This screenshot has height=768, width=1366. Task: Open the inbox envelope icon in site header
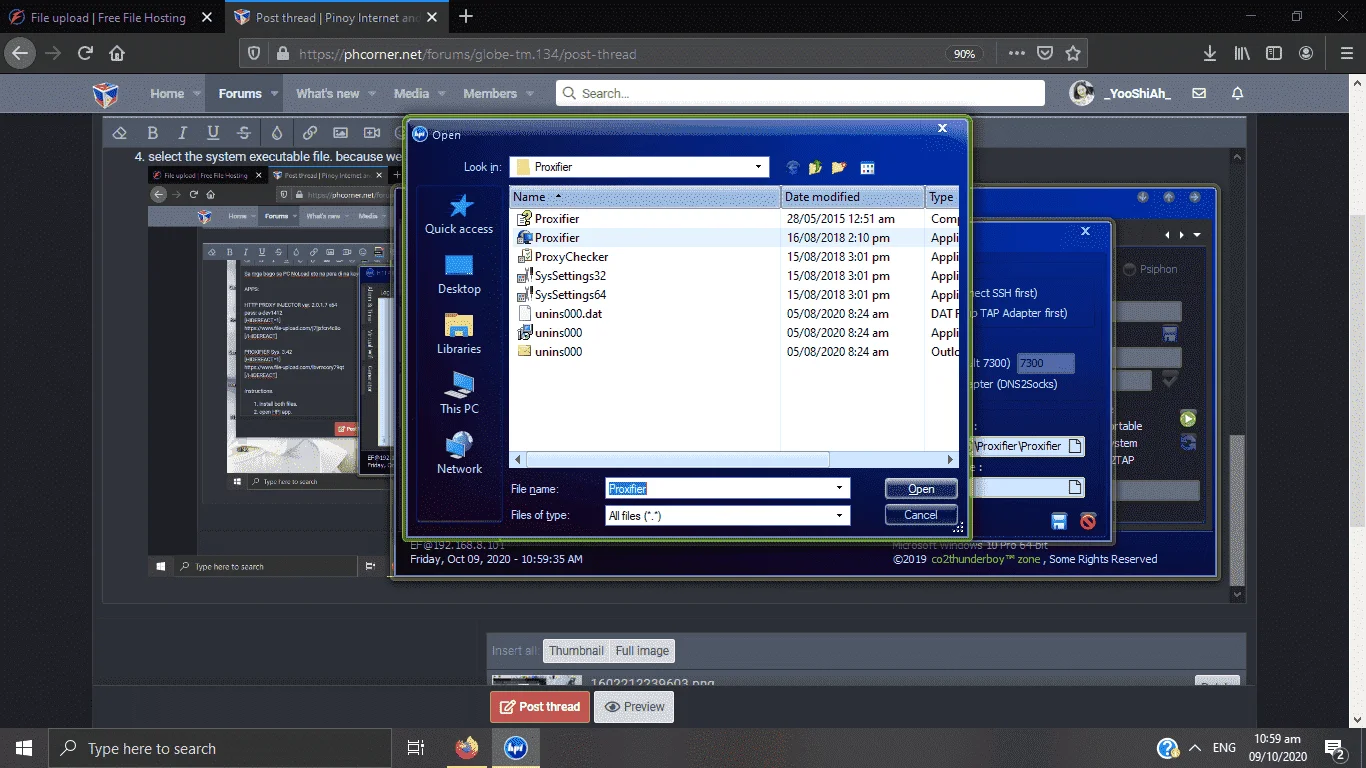pos(1199,93)
